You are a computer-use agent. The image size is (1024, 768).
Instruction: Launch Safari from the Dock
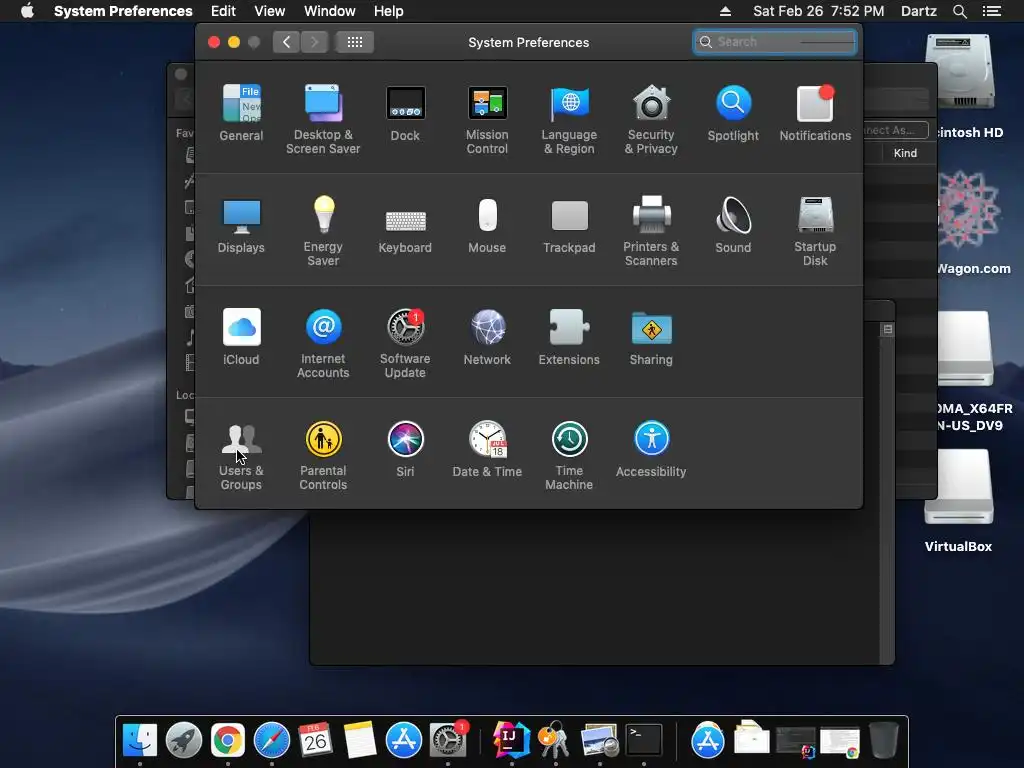pos(272,741)
